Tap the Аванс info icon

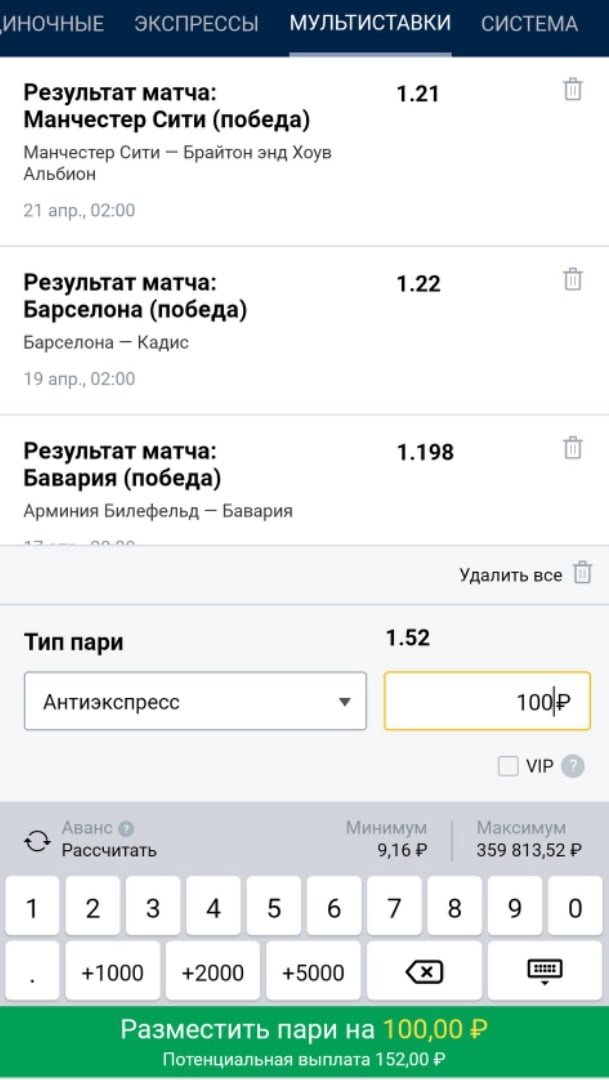tap(126, 828)
